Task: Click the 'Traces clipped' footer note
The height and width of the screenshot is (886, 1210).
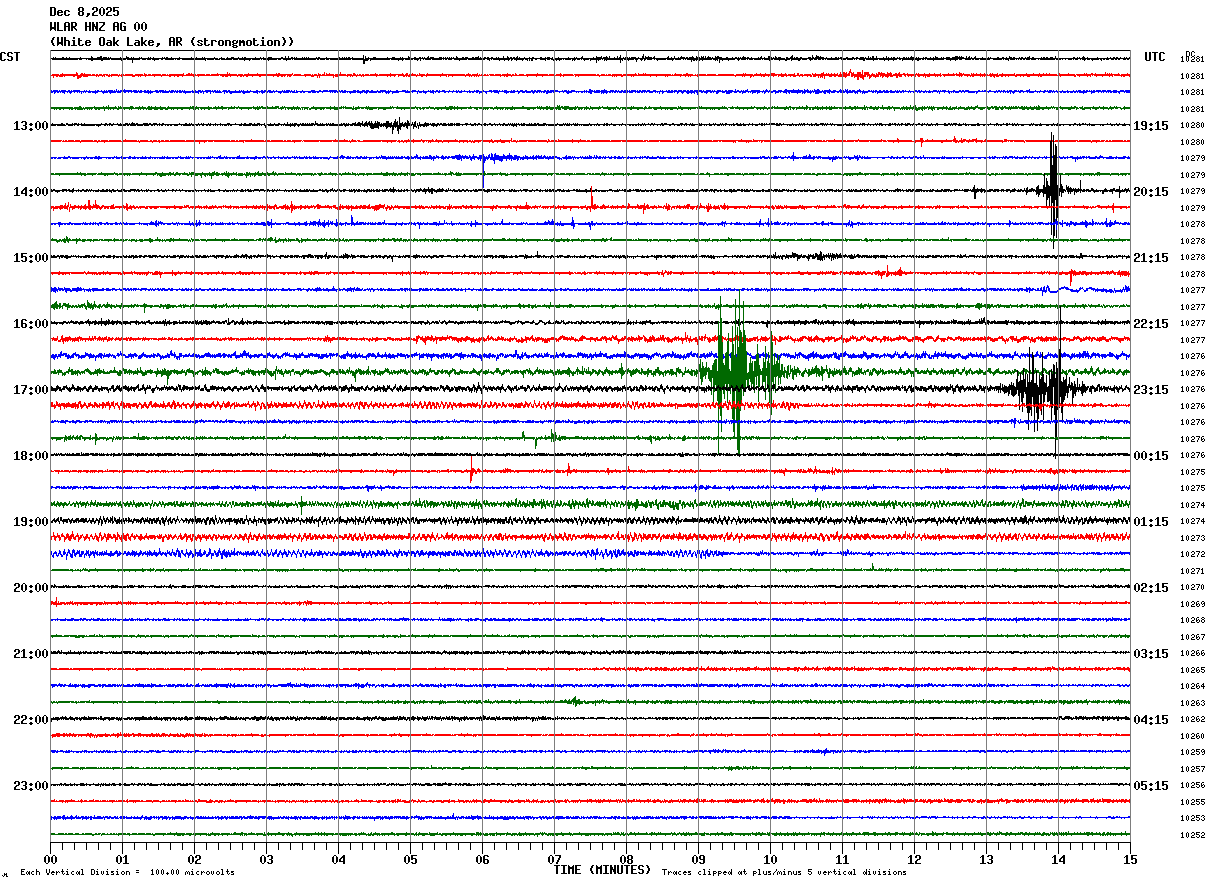Action: coord(784,872)
